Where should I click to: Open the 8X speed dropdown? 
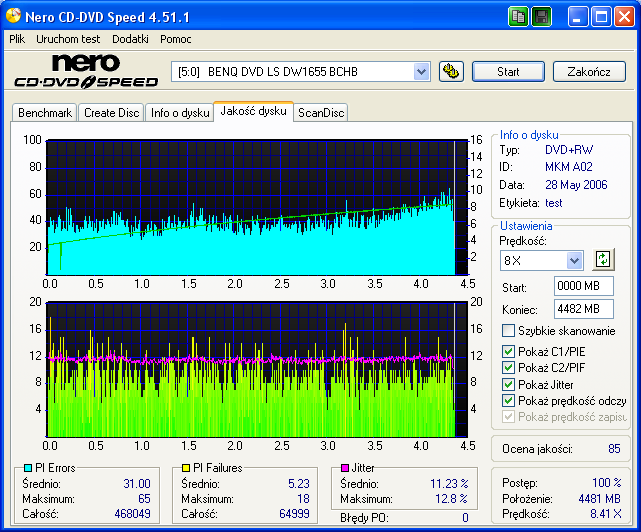tap(574, 260)
